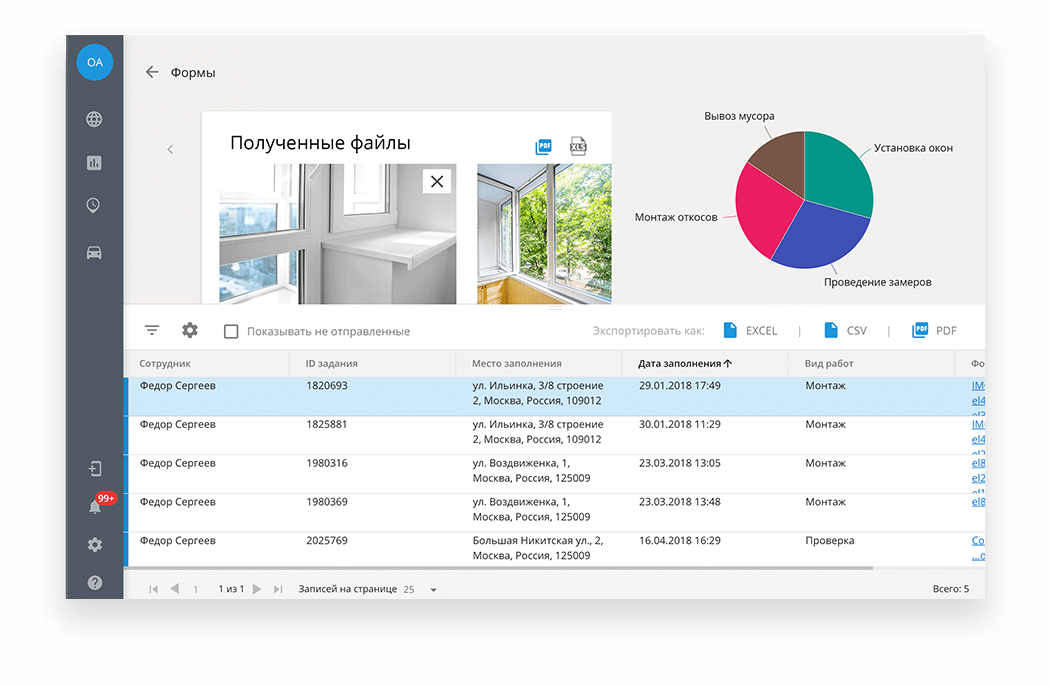
Task: Open the balcony trees photo thumbnail
Action: click(544, 233)
